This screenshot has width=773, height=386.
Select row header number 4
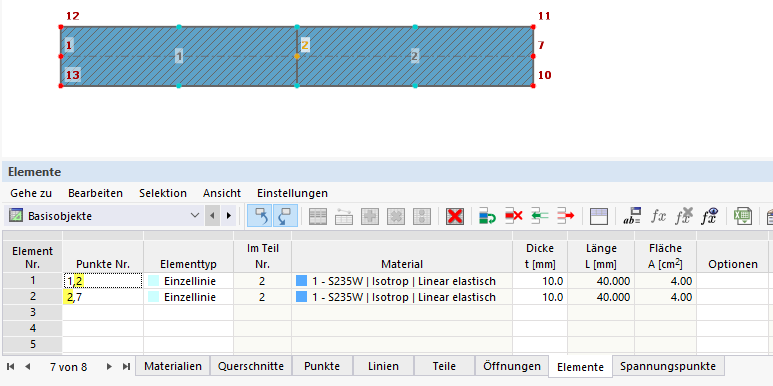(x=33, y=328)
